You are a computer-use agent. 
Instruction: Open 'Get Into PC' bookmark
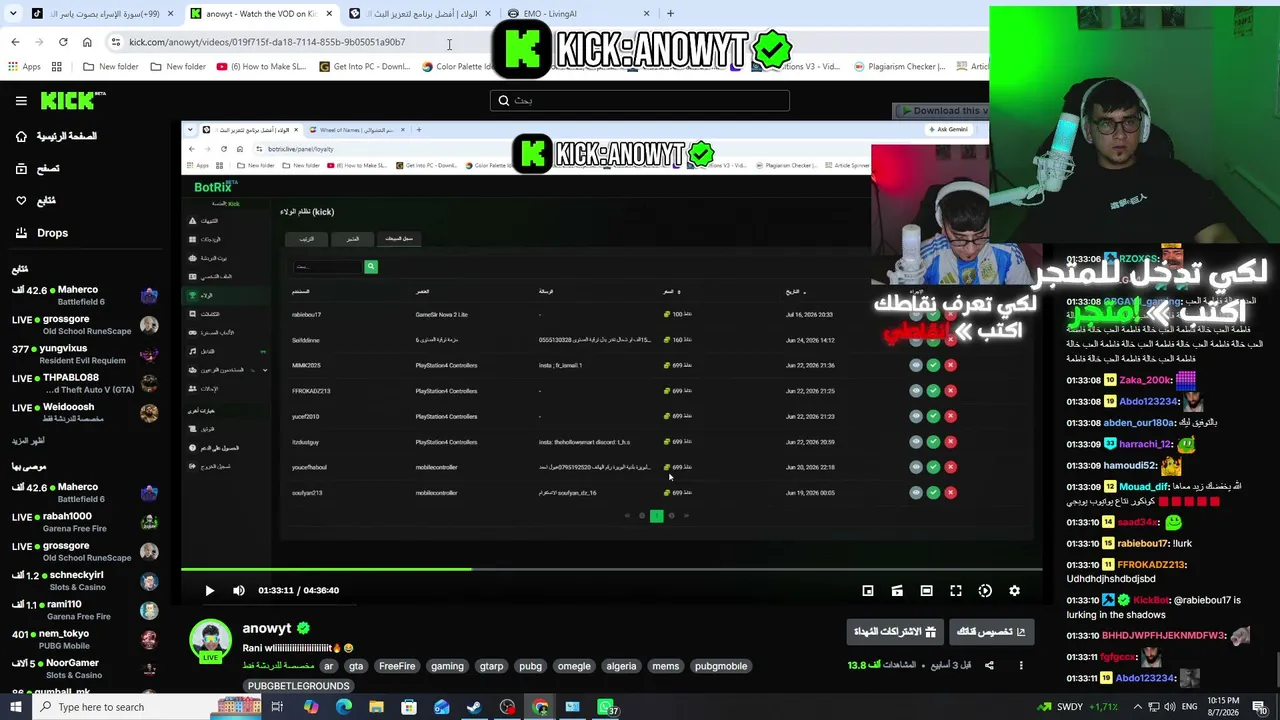click(365, 67)
